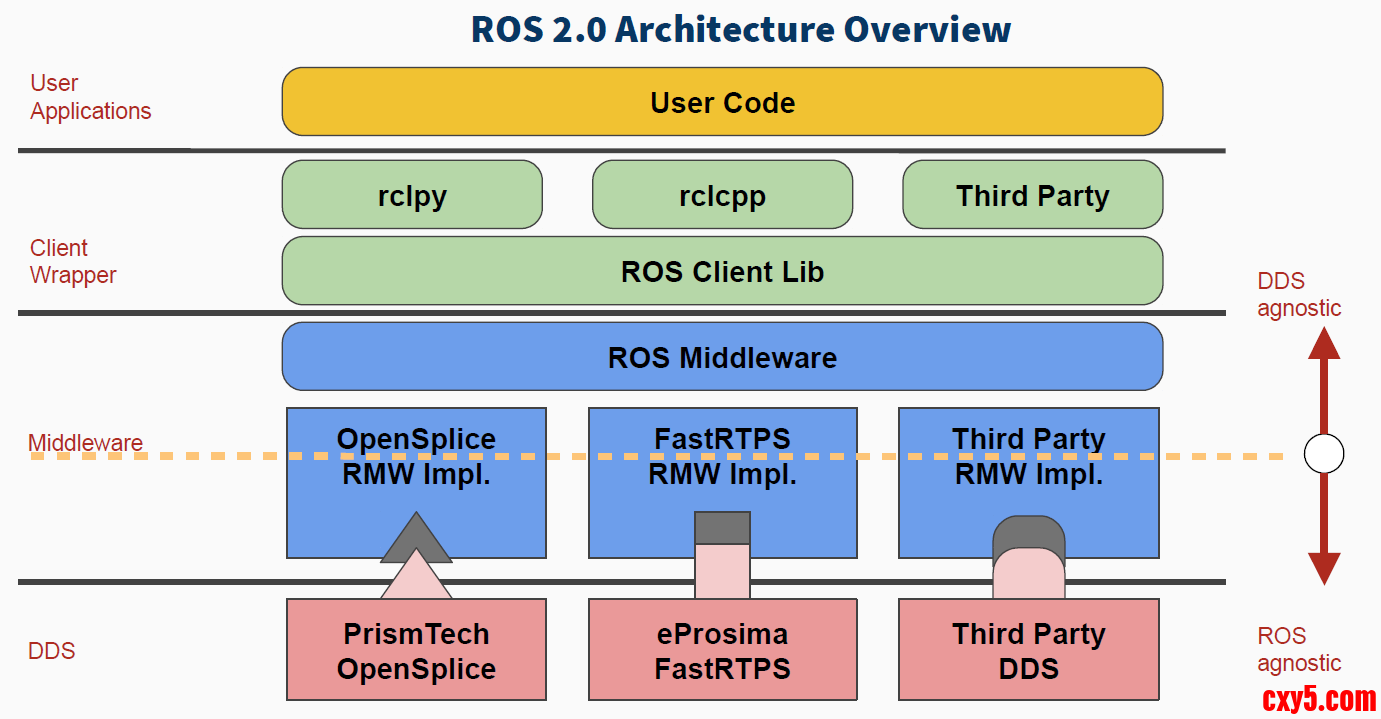Click the cxy5.com watermark link
Viewport: 1381px width, 719px height.
[x=1319, y=699]
